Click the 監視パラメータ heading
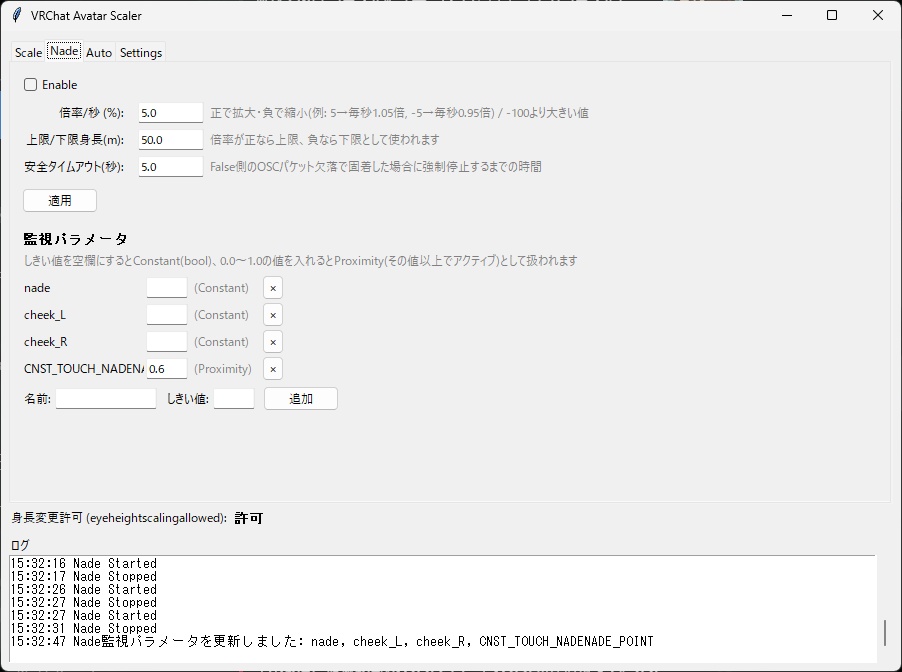 pos(75,239)
